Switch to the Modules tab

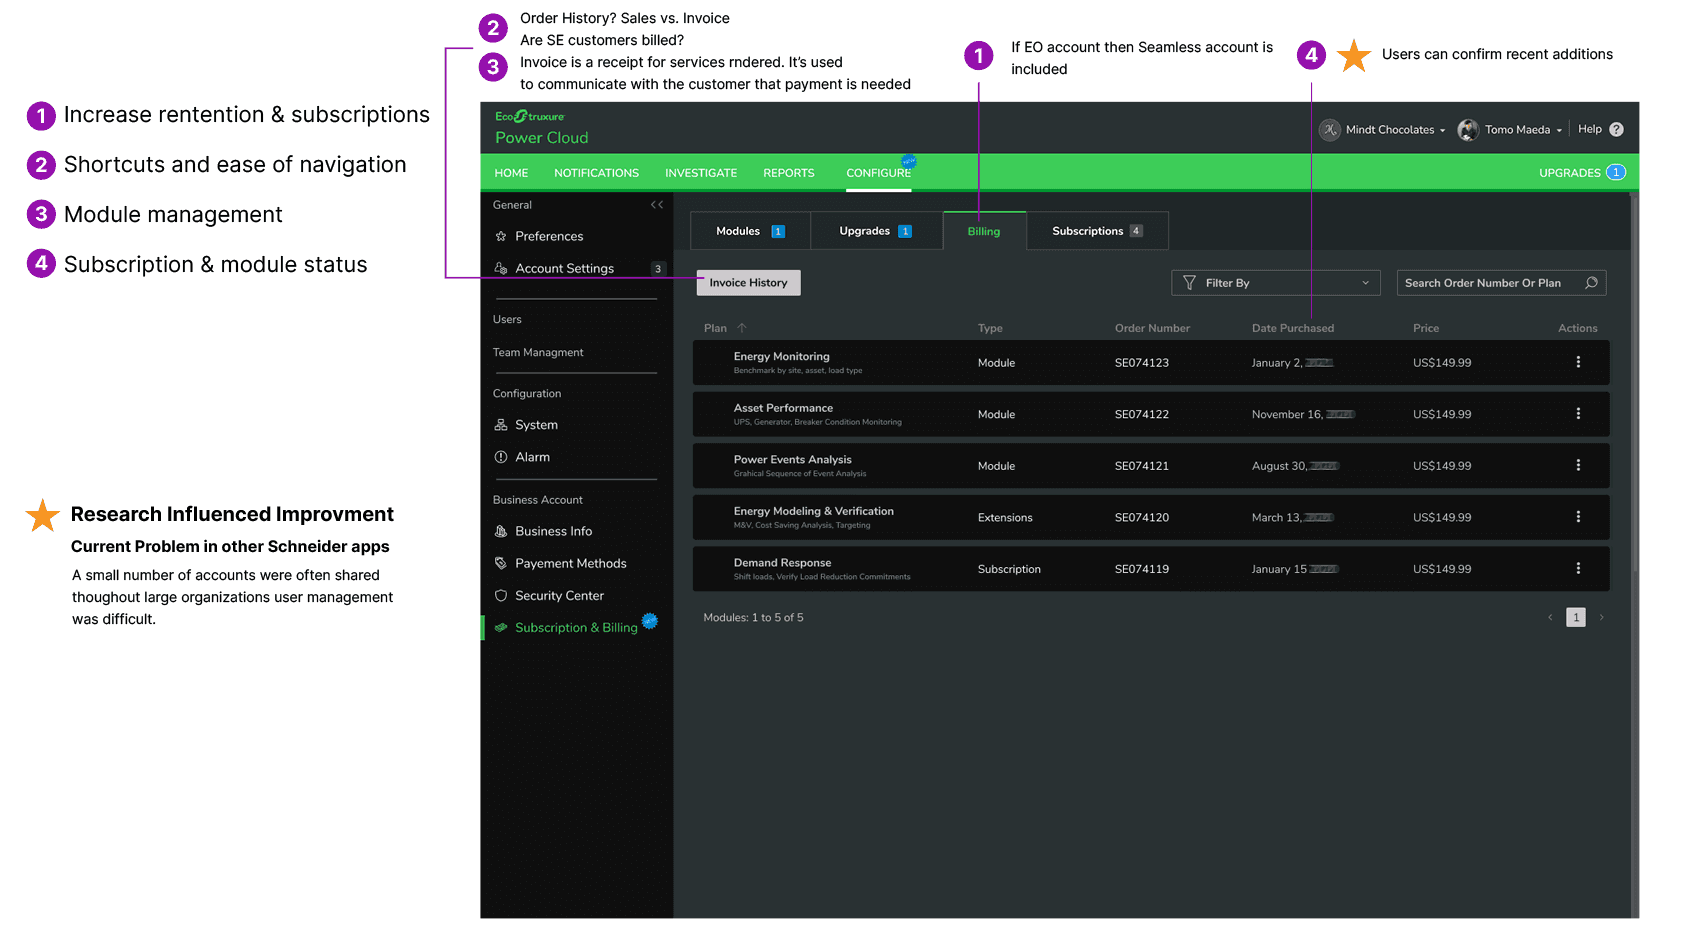tap(750, 231)
